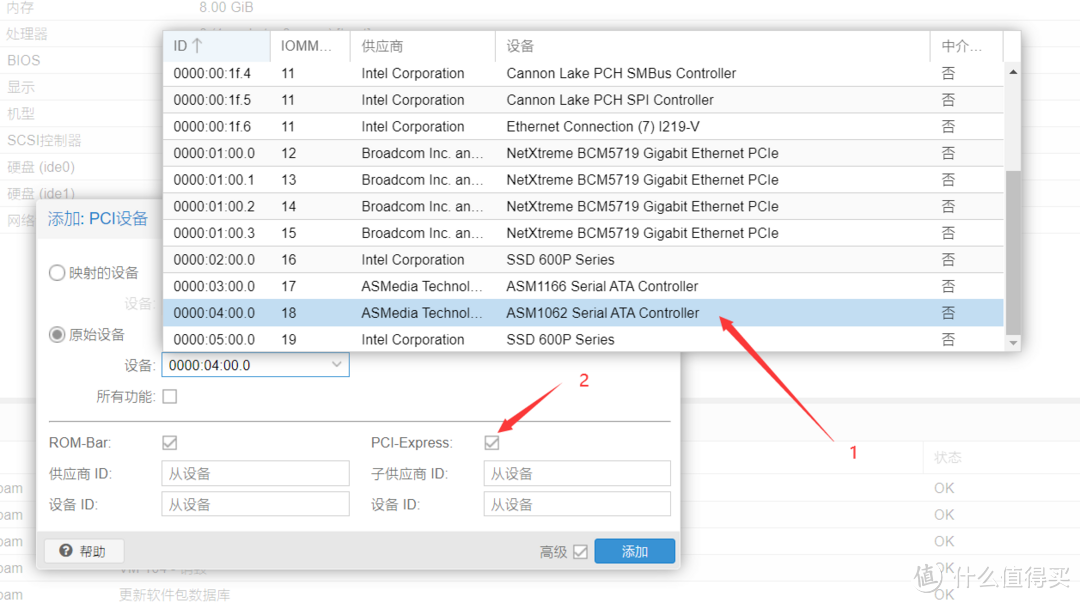Select the 映射的设备 radio button
The height and width of the screenshot is (603, 1080).
(57, 273)
